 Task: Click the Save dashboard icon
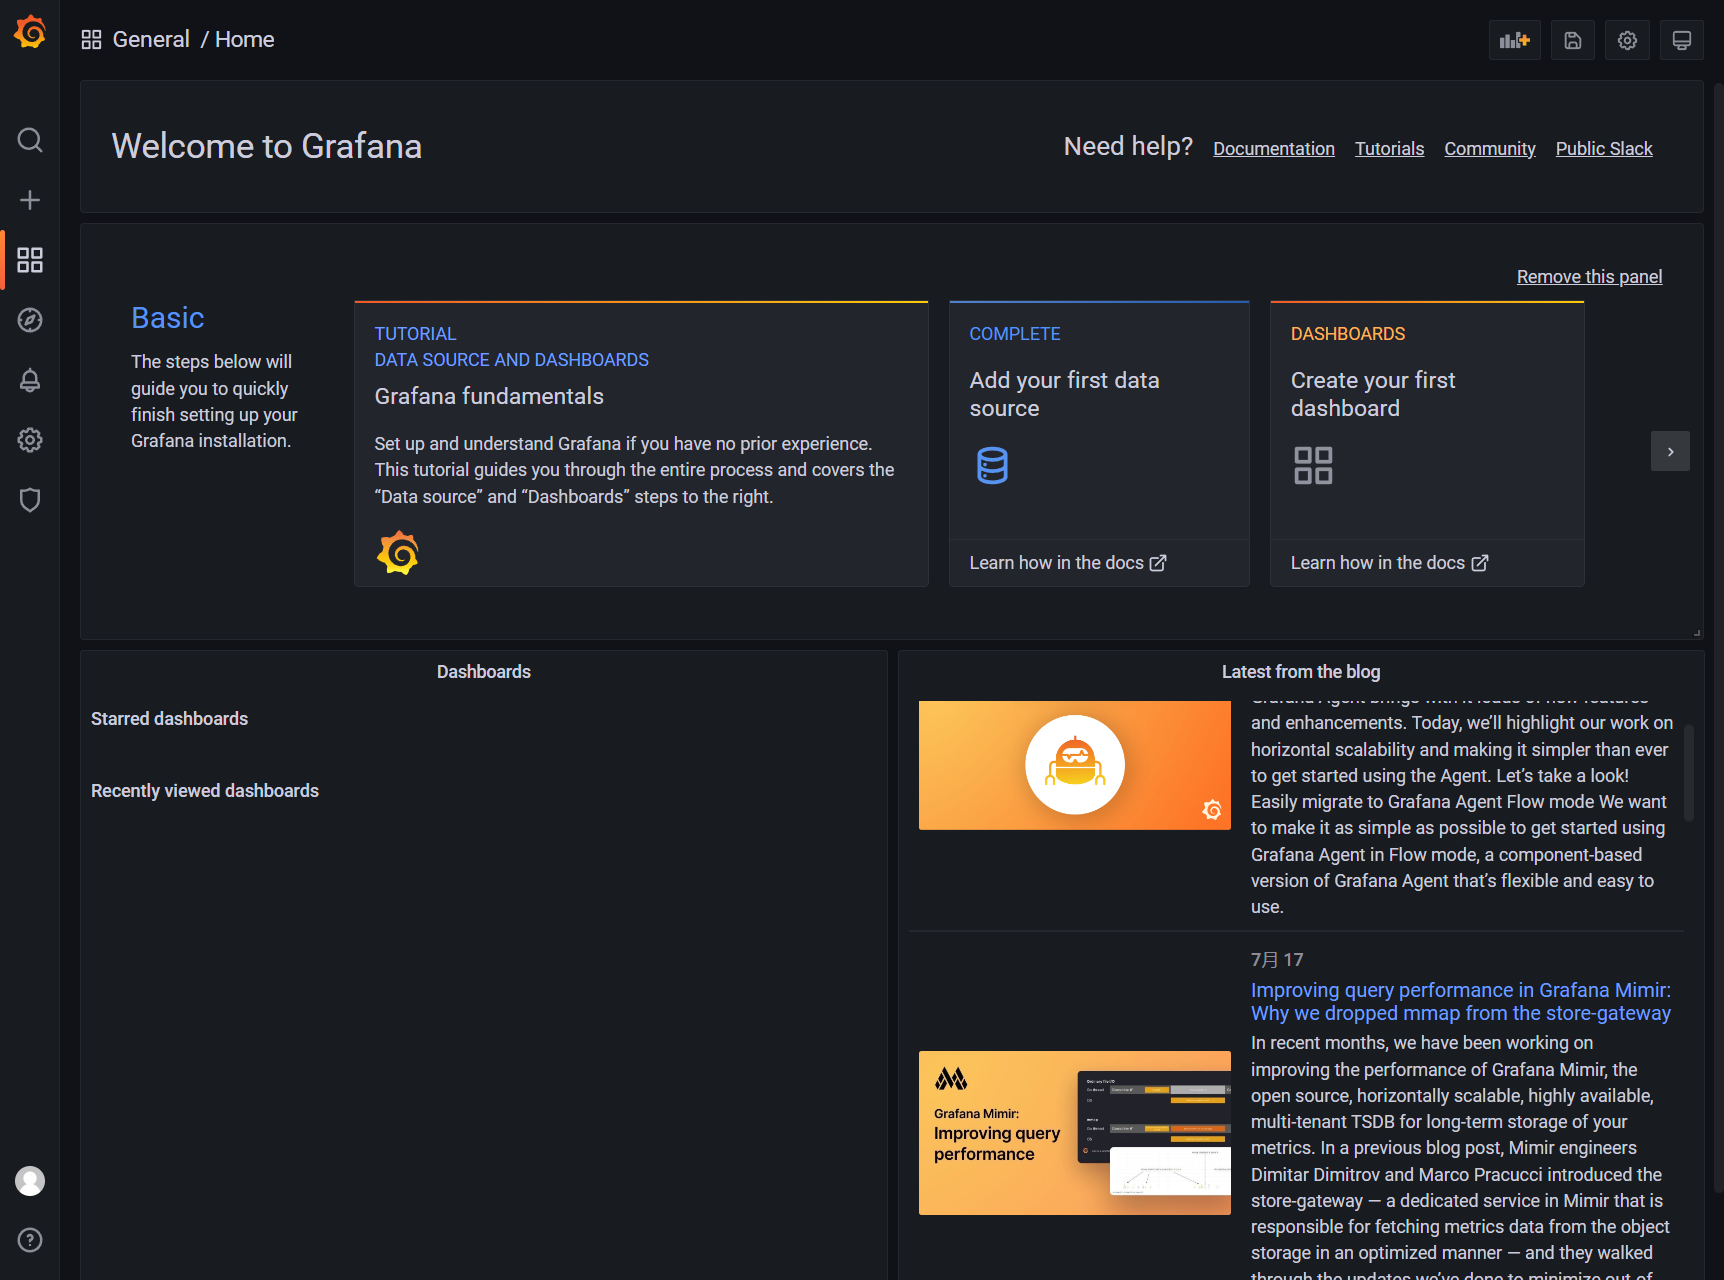1573,40
